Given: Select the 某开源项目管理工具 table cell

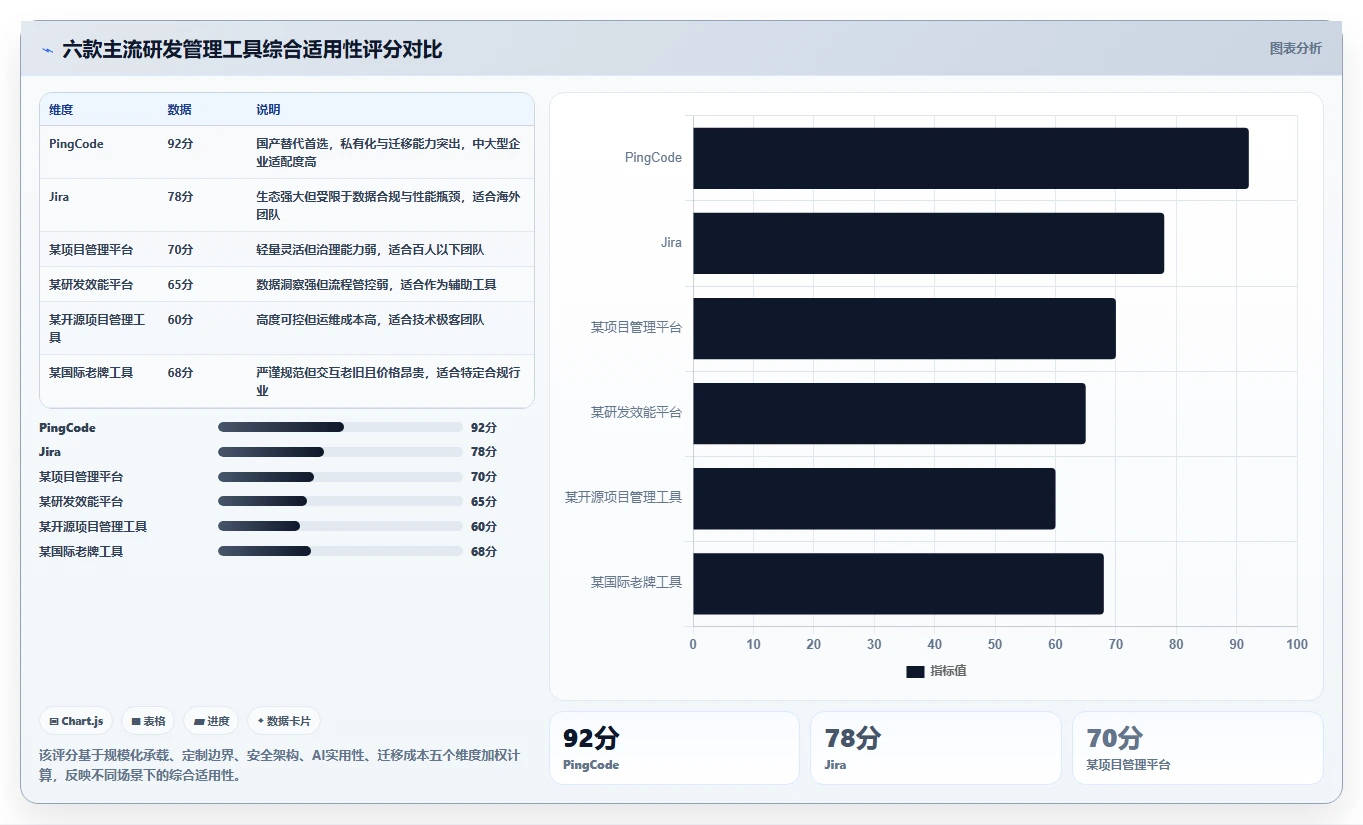Looking at the screenshot, I should pyautogui.click(x=97, y=329).
